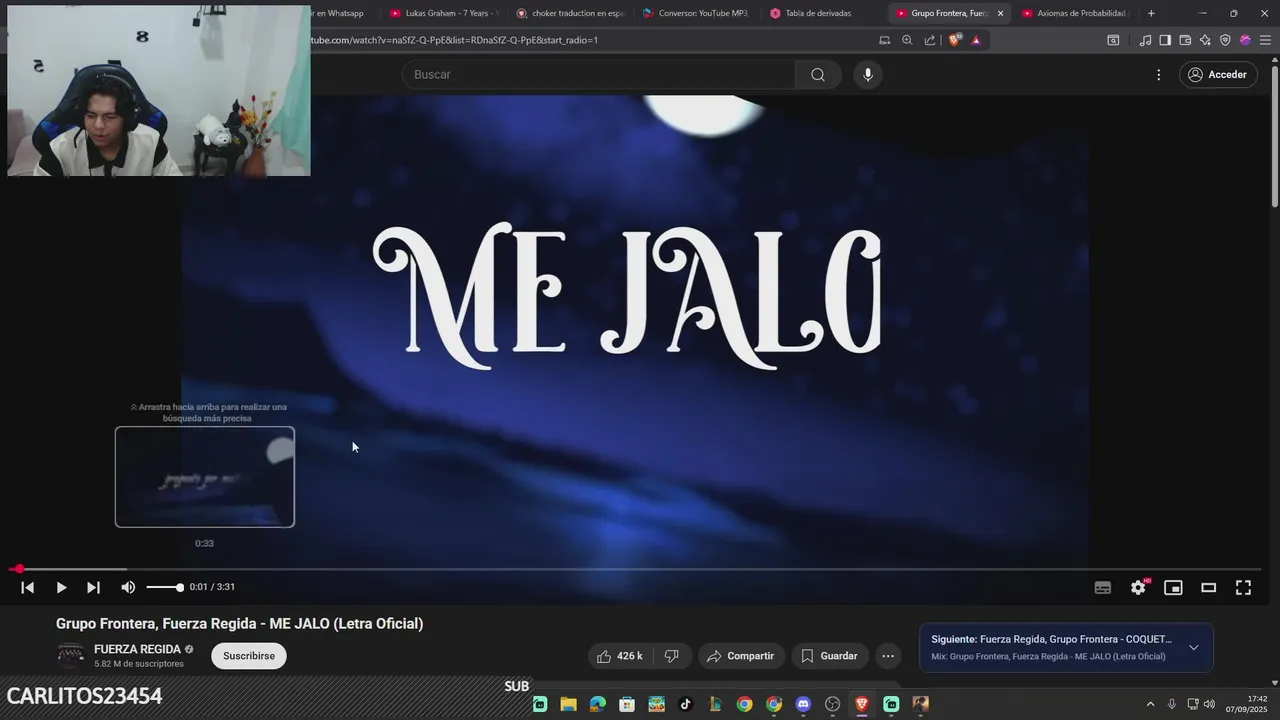Click the 0:33 seek preview thumbnail

click(205, 477)
